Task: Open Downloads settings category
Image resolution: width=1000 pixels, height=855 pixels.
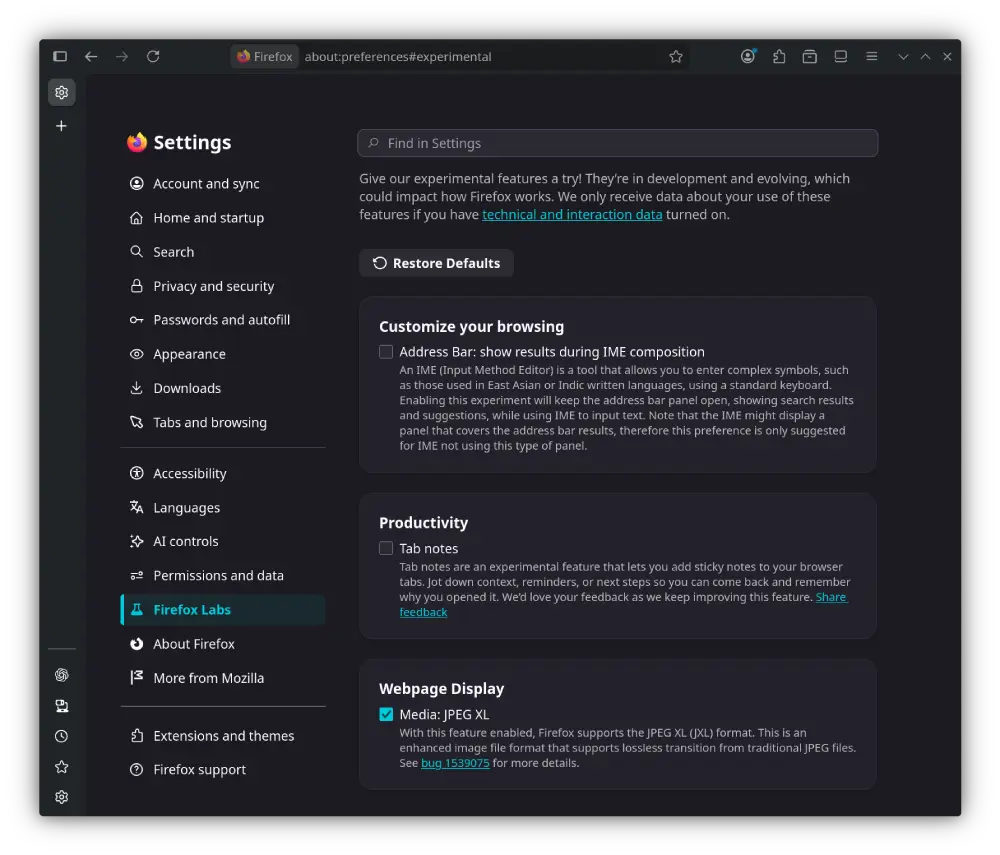Action: (223, 388)
